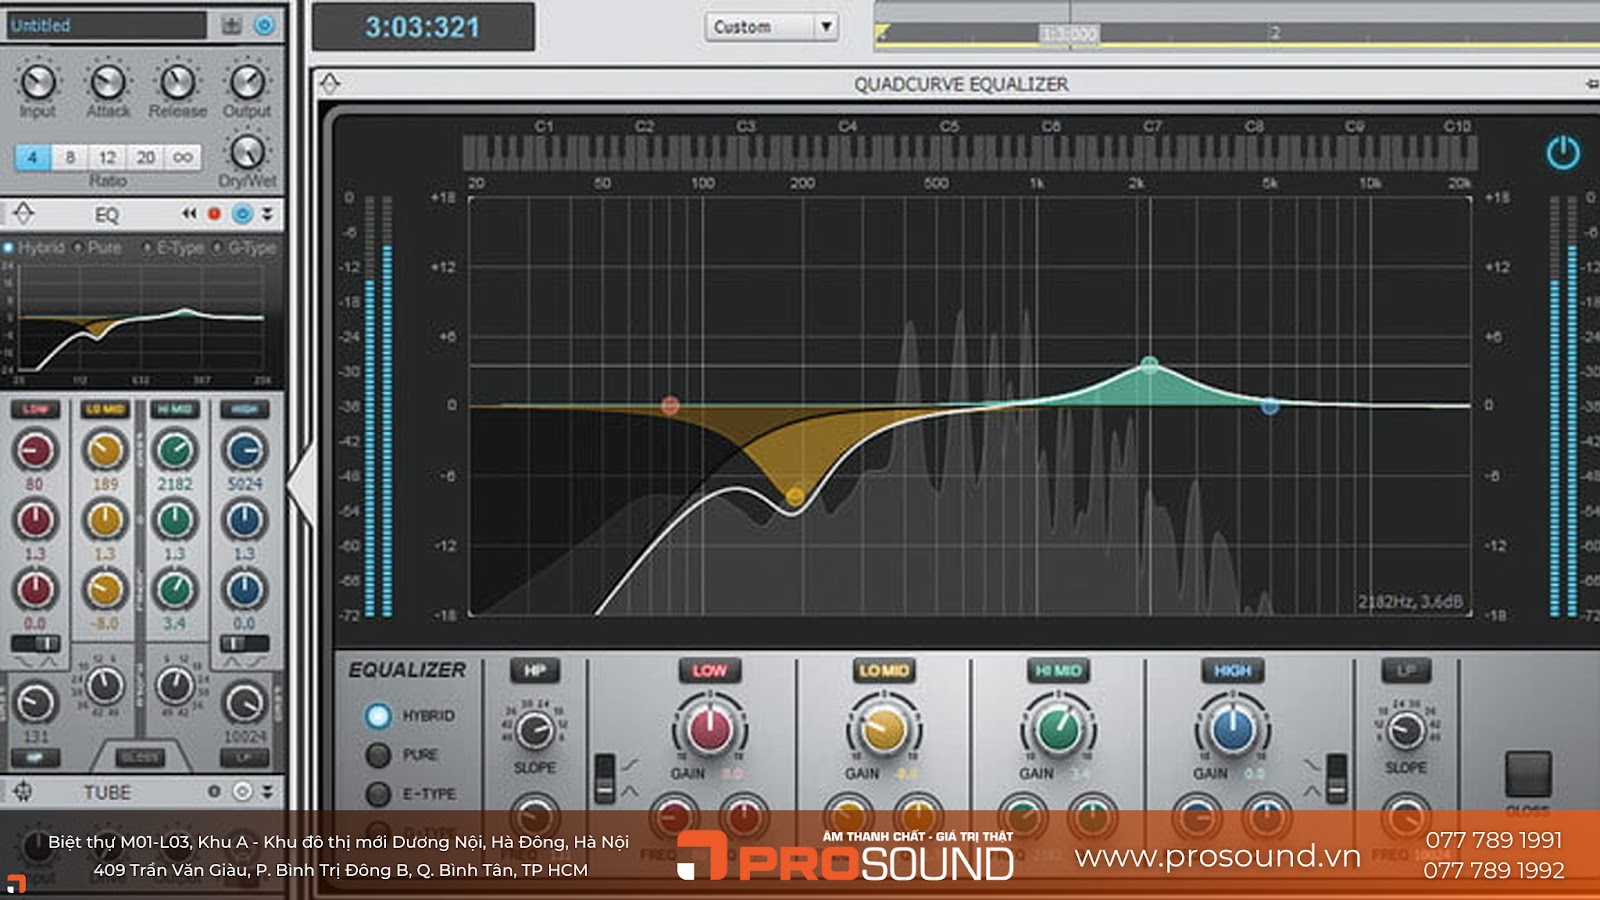1600x900 pixels.
Task: Click the TUBE module power icon
Action: [x=242, y=792]
